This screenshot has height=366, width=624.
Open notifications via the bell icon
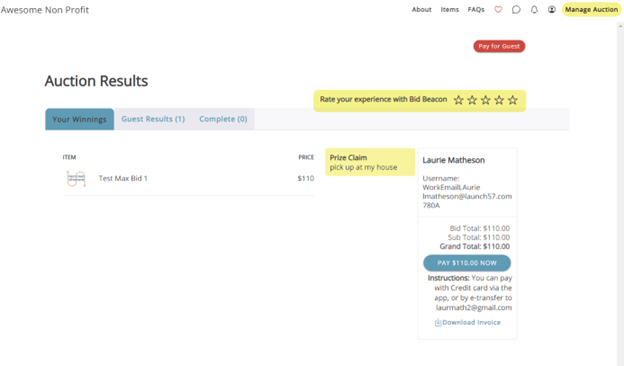(x=534, y=10)
